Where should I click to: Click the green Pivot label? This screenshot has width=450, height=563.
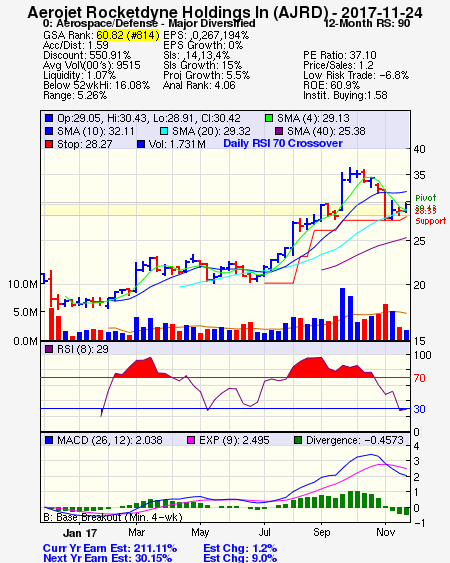click(x=426, y=198)
